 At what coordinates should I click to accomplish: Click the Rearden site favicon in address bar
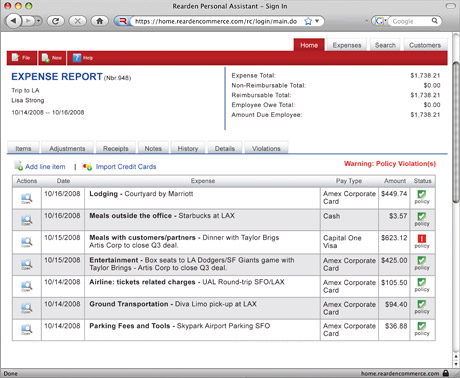click(123, 21)
